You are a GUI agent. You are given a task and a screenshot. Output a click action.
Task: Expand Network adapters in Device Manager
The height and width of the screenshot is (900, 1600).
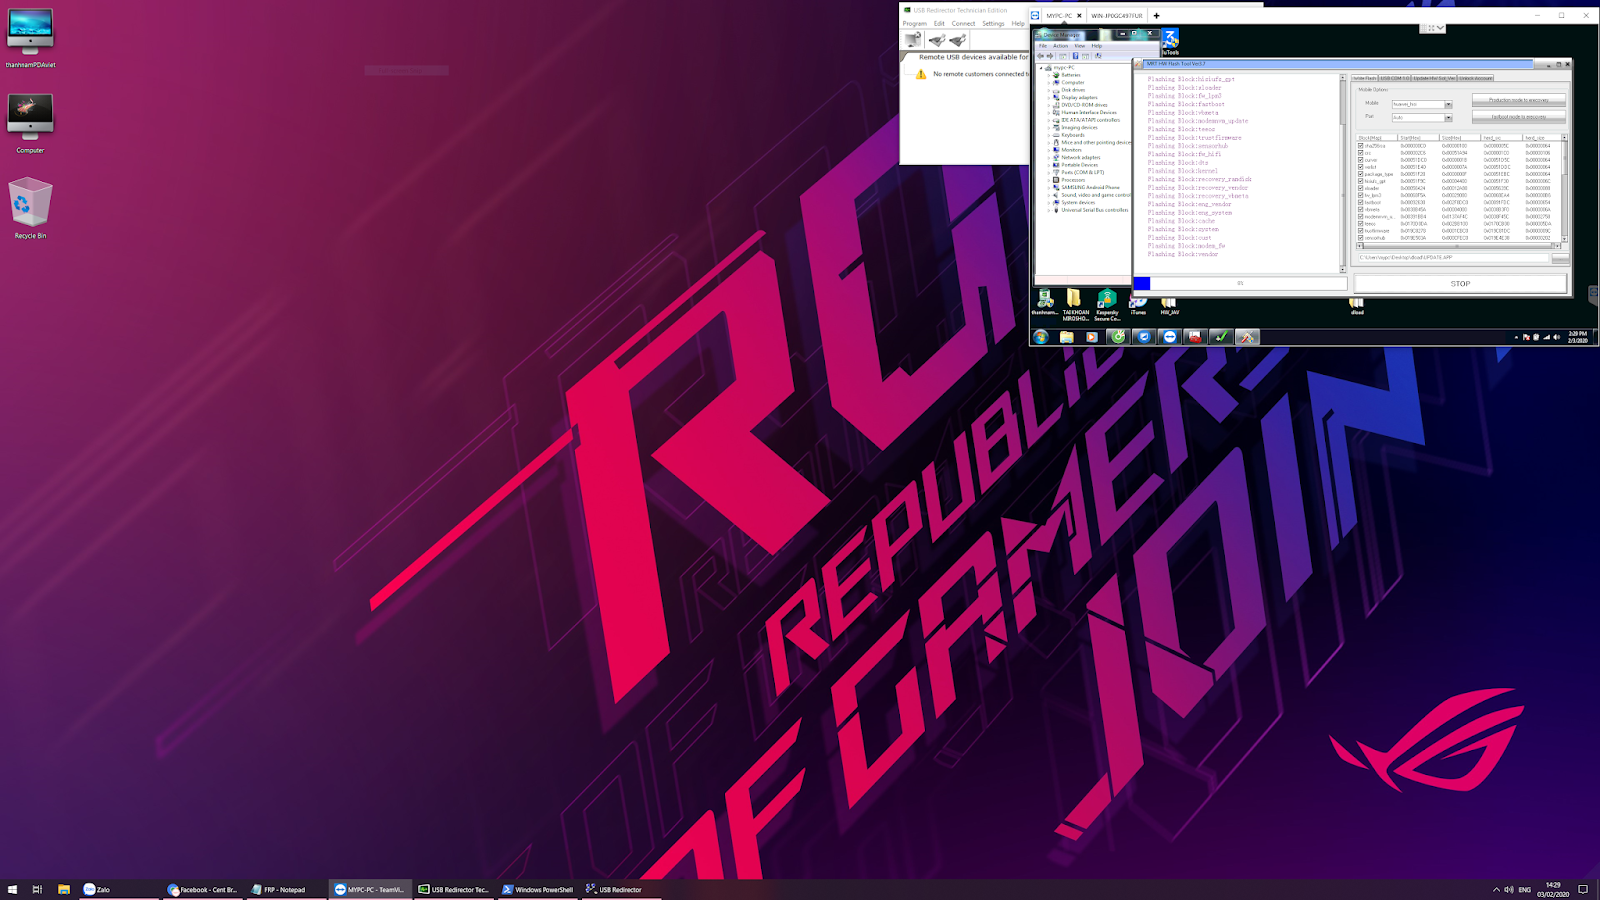point(1049,157)
